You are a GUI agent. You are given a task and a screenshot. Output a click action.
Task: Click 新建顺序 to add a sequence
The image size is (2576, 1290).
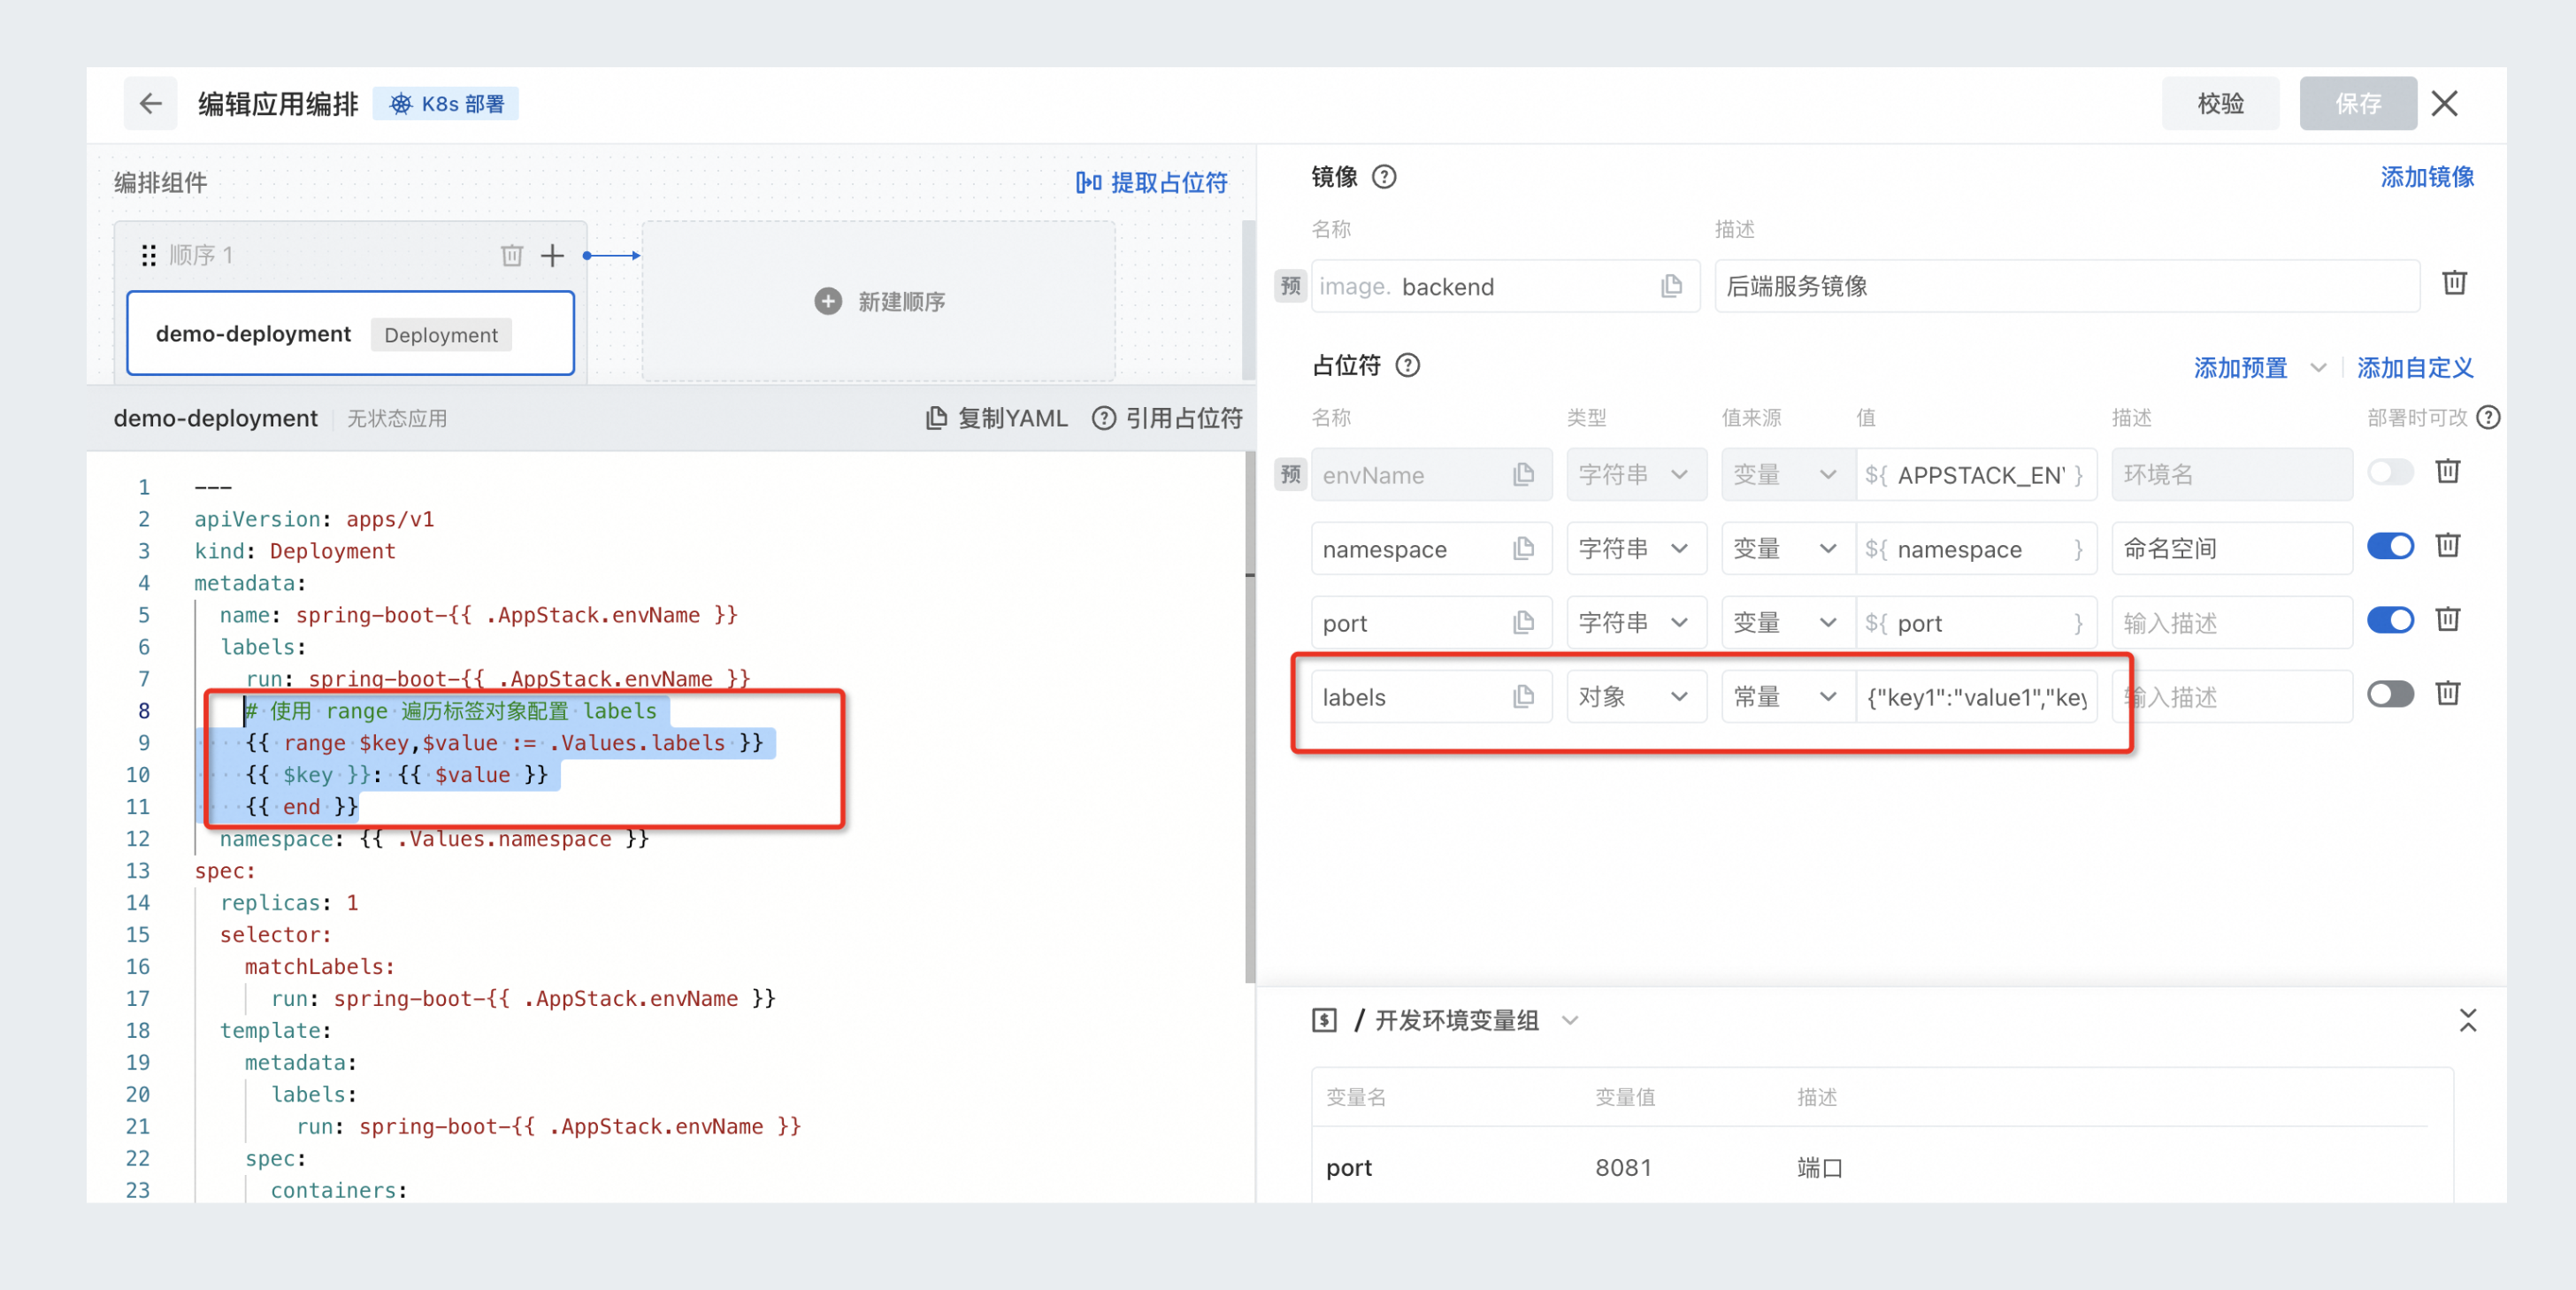[x=879, y=301]
